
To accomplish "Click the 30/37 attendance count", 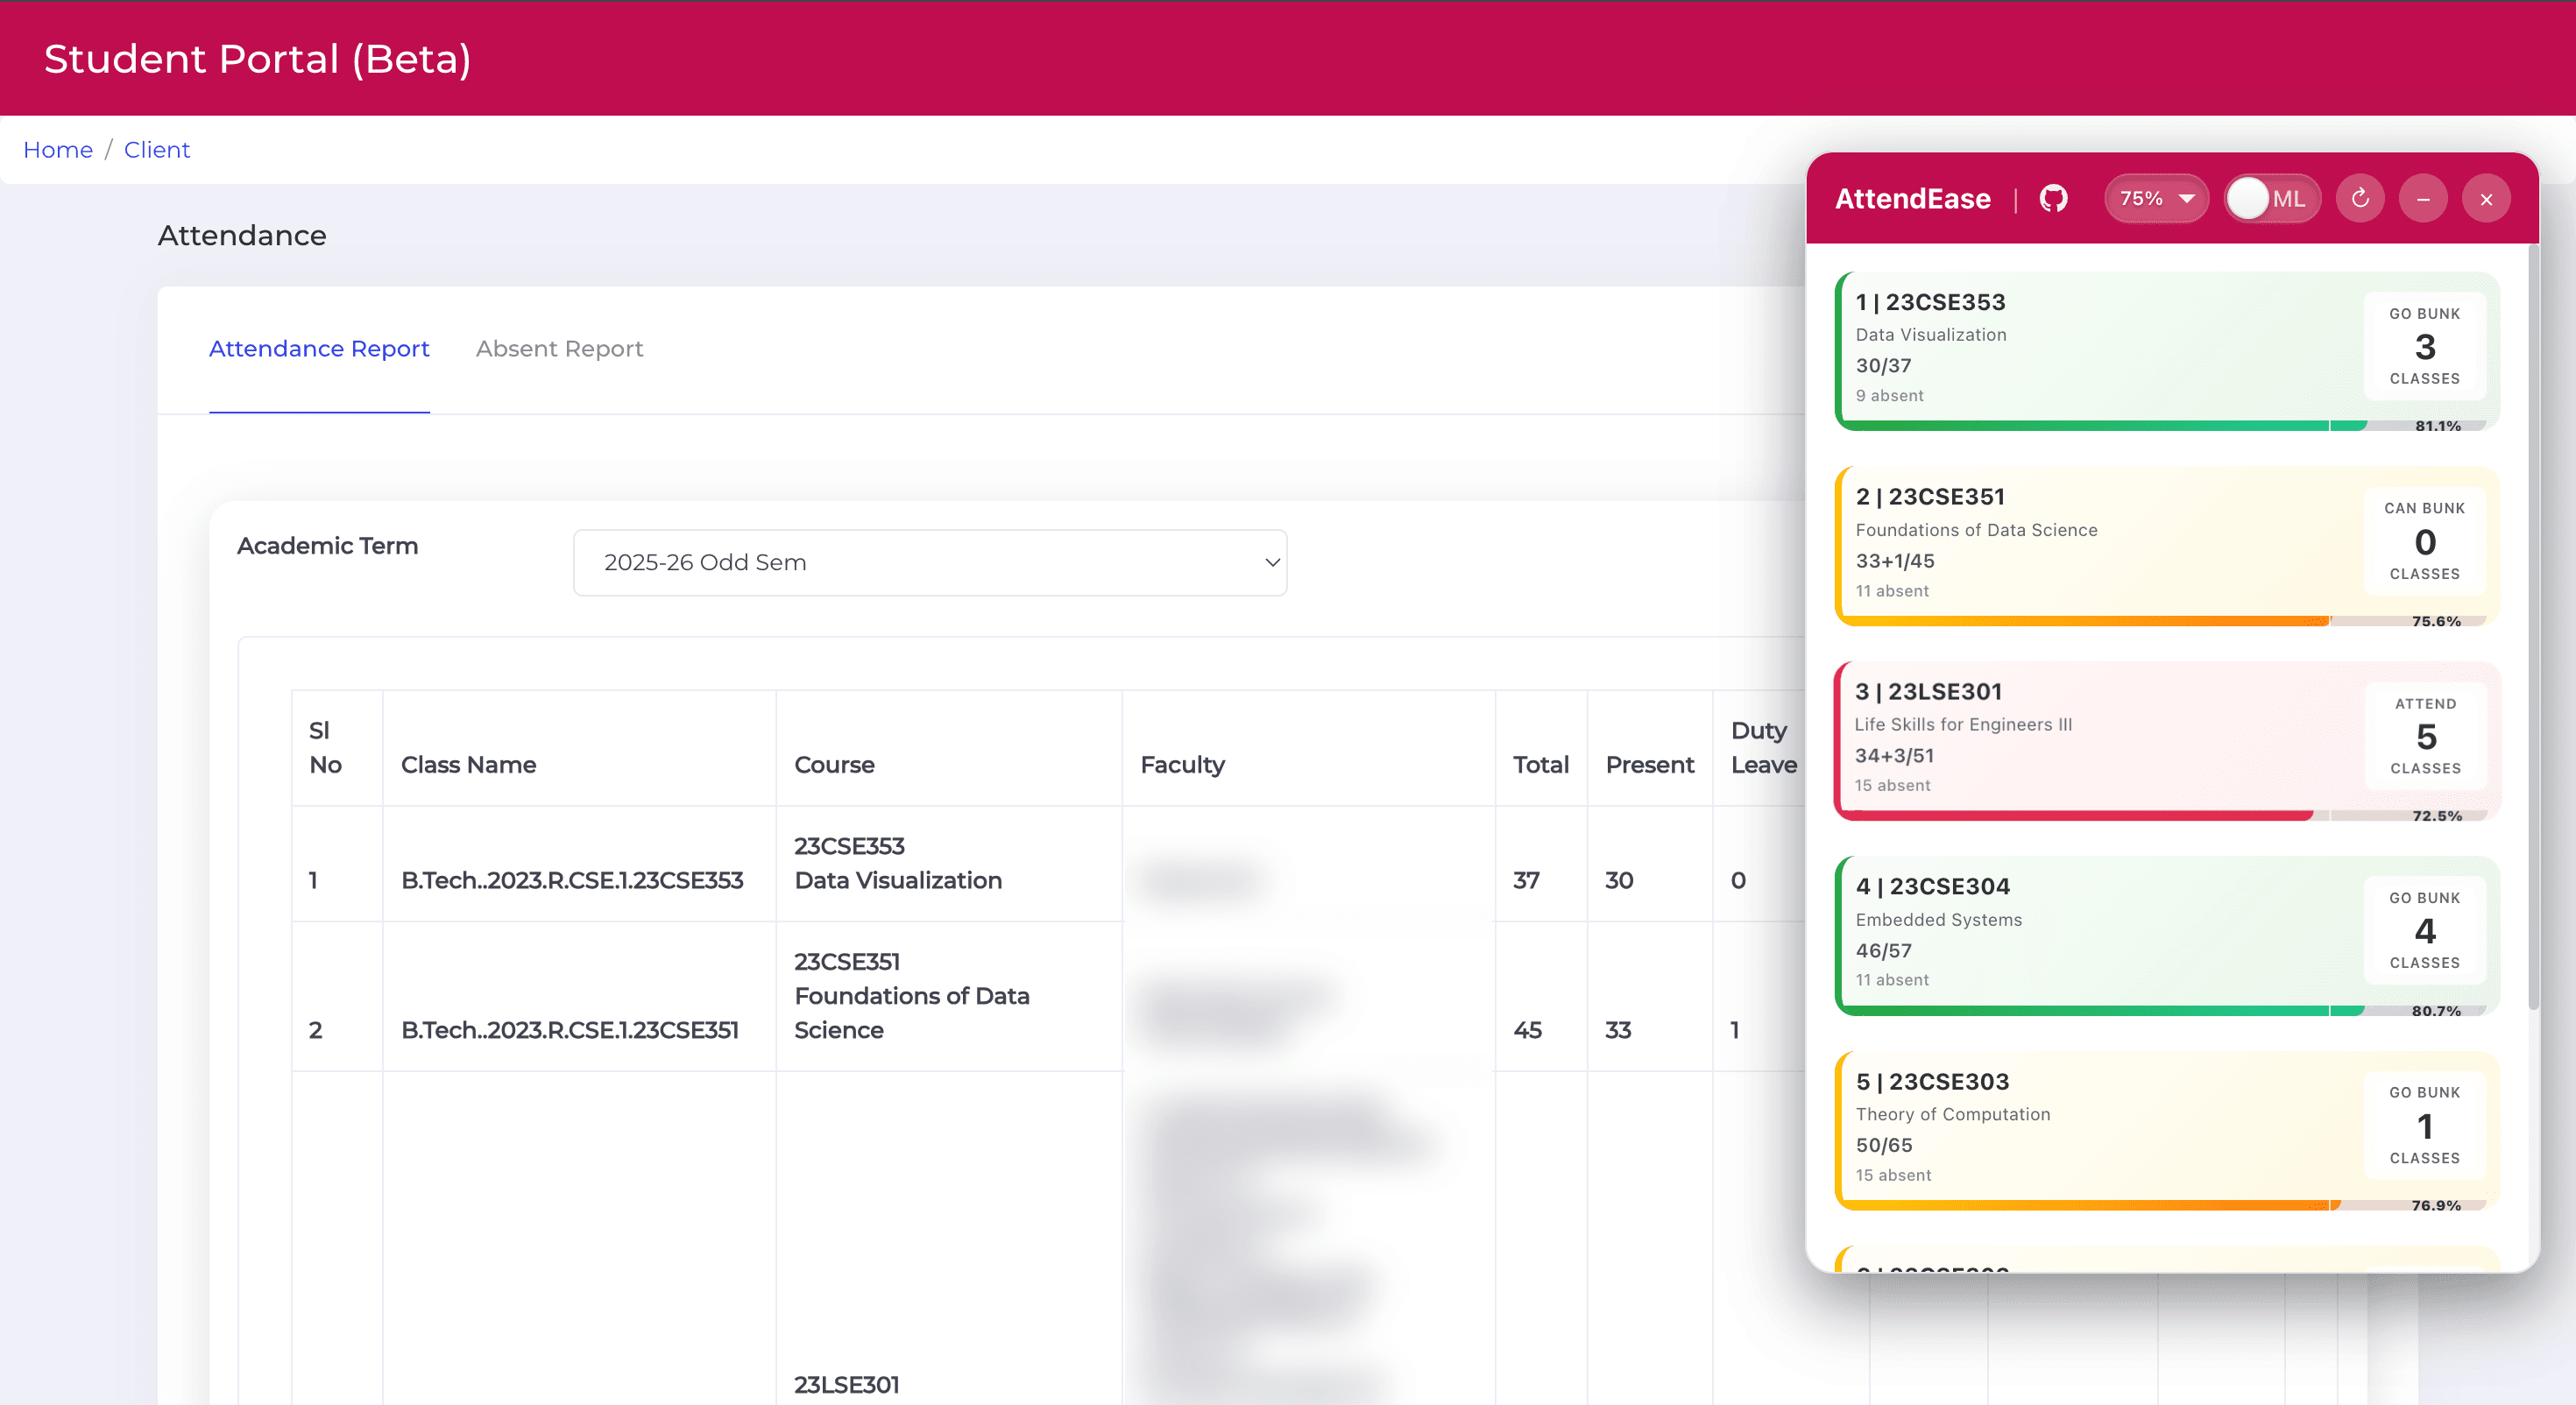I will (x=1883, y=366).
